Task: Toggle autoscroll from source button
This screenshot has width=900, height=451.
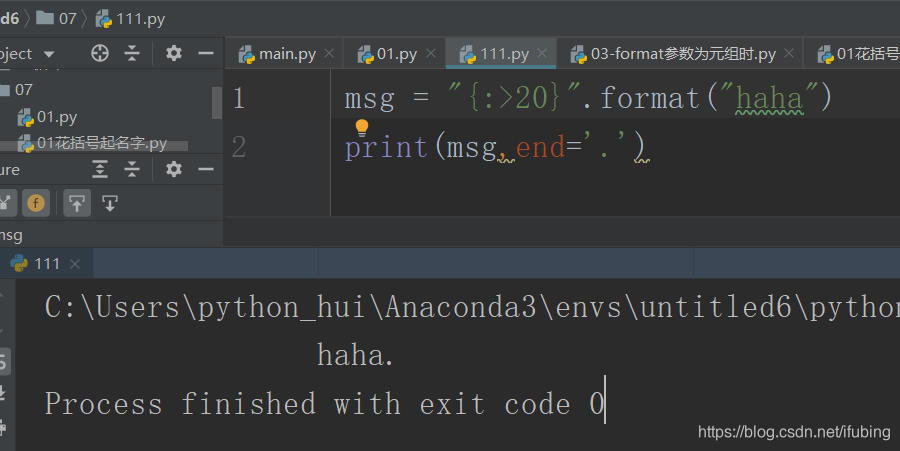Action: click(x=110, y=203)
